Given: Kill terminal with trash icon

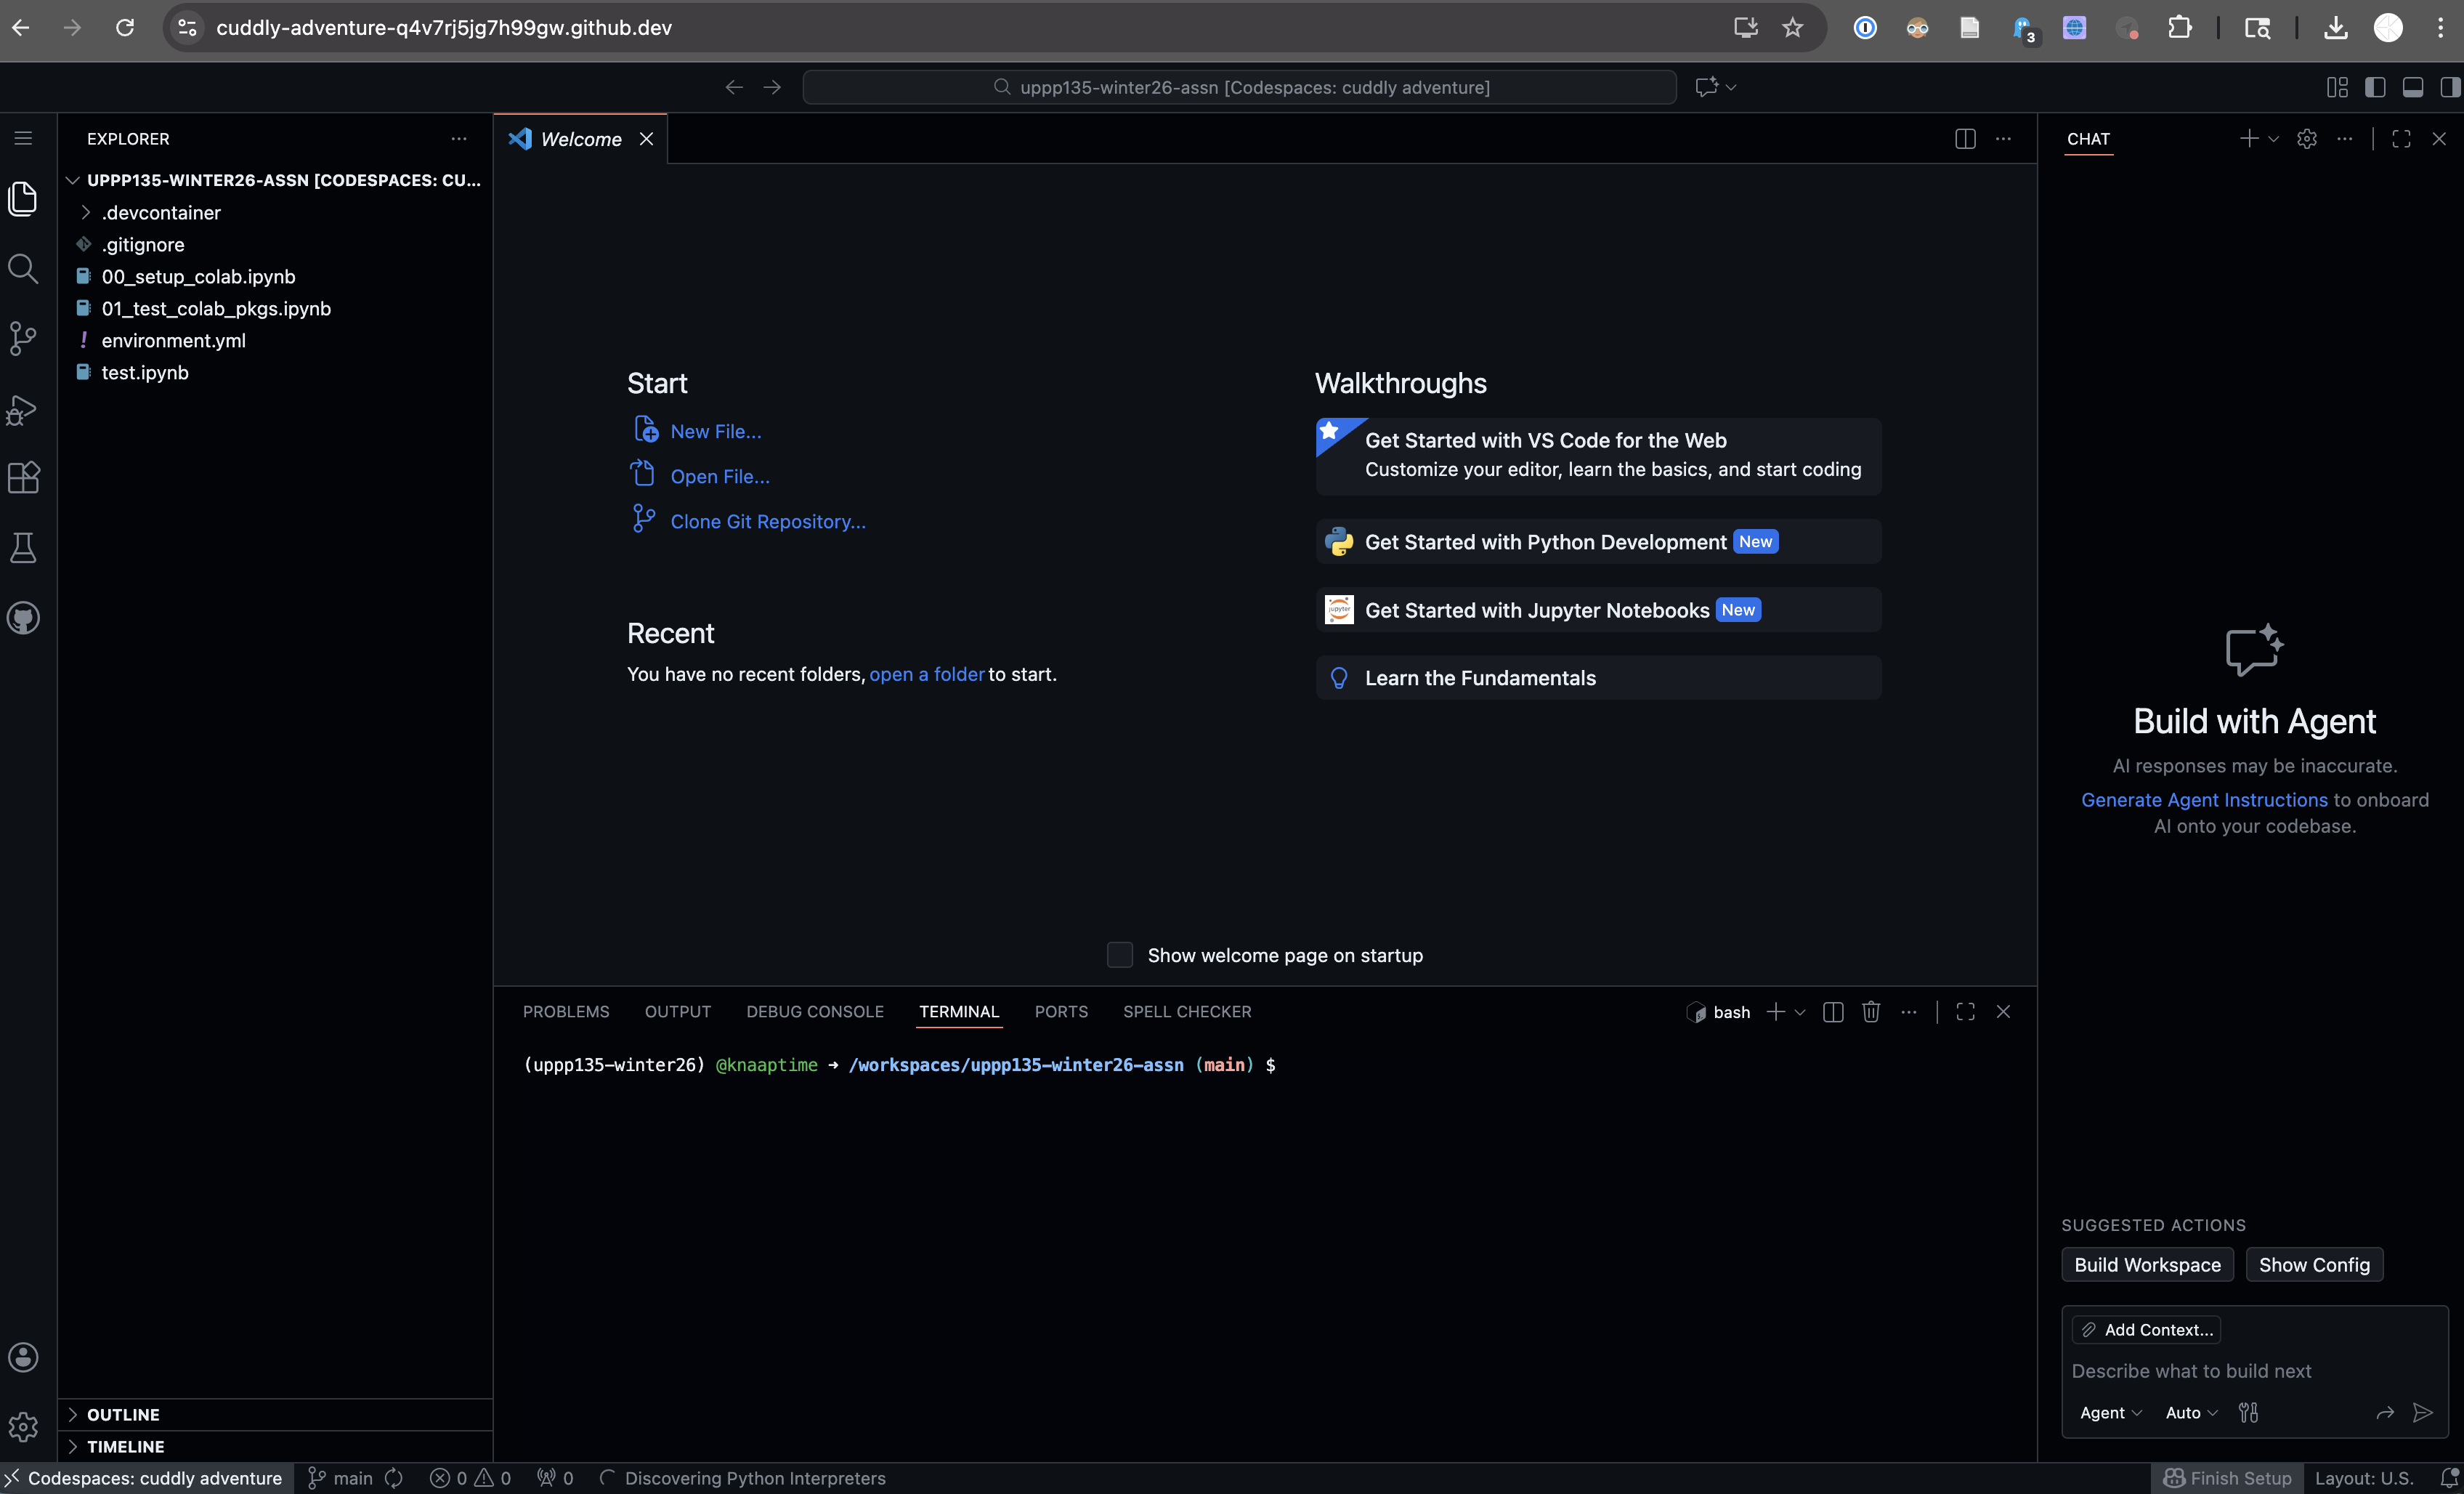Looking at the screenshot, I should coord(1871,1012).
